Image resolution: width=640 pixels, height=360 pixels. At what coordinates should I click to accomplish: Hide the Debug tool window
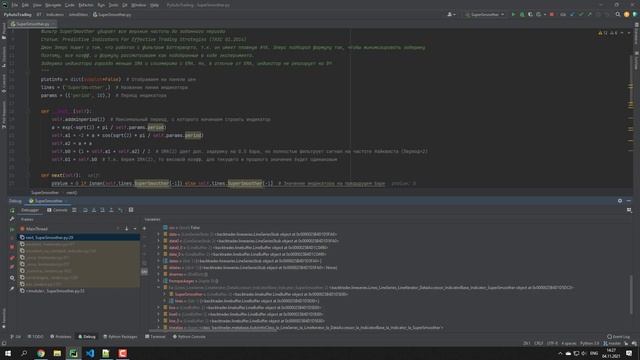pos(629,201)
